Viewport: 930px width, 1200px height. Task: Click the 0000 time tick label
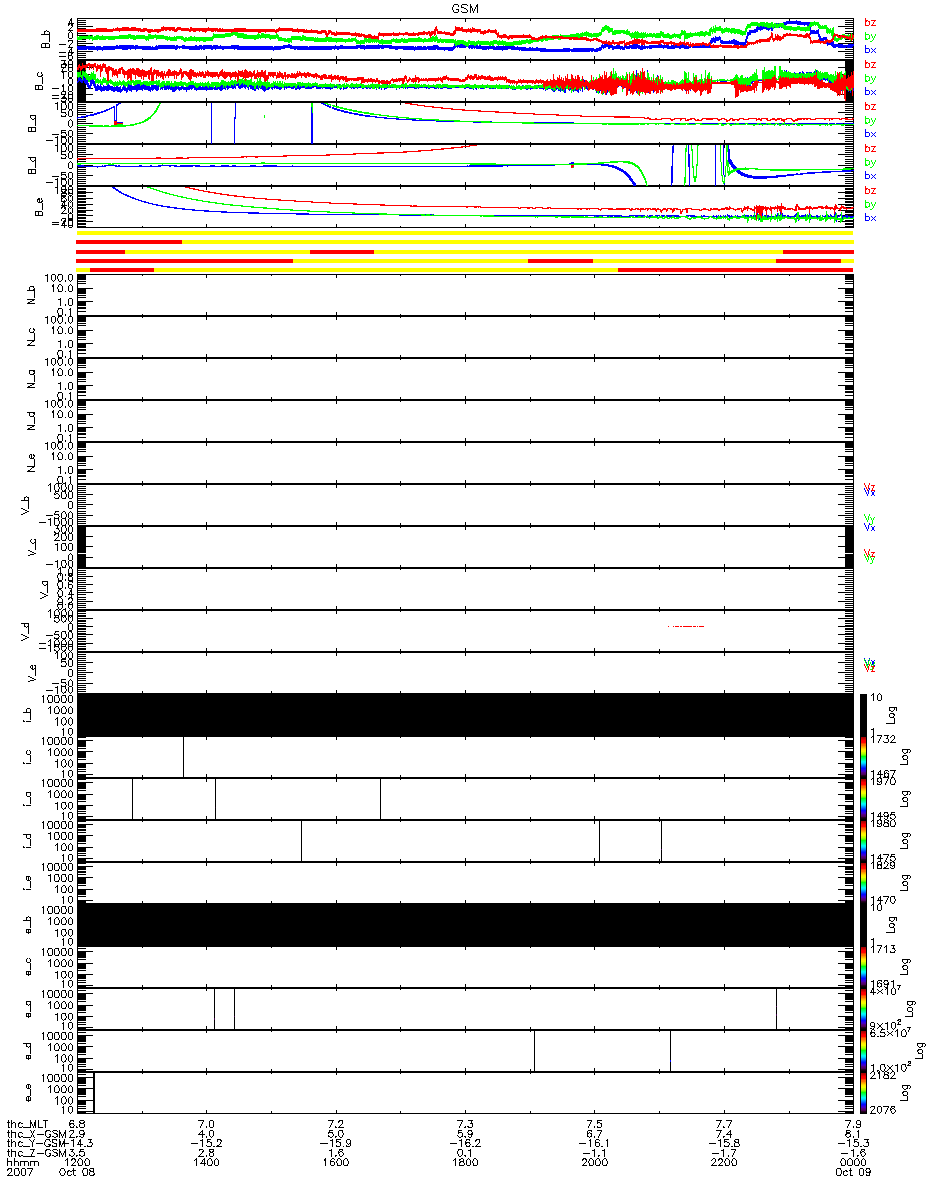coord(853,1163)
